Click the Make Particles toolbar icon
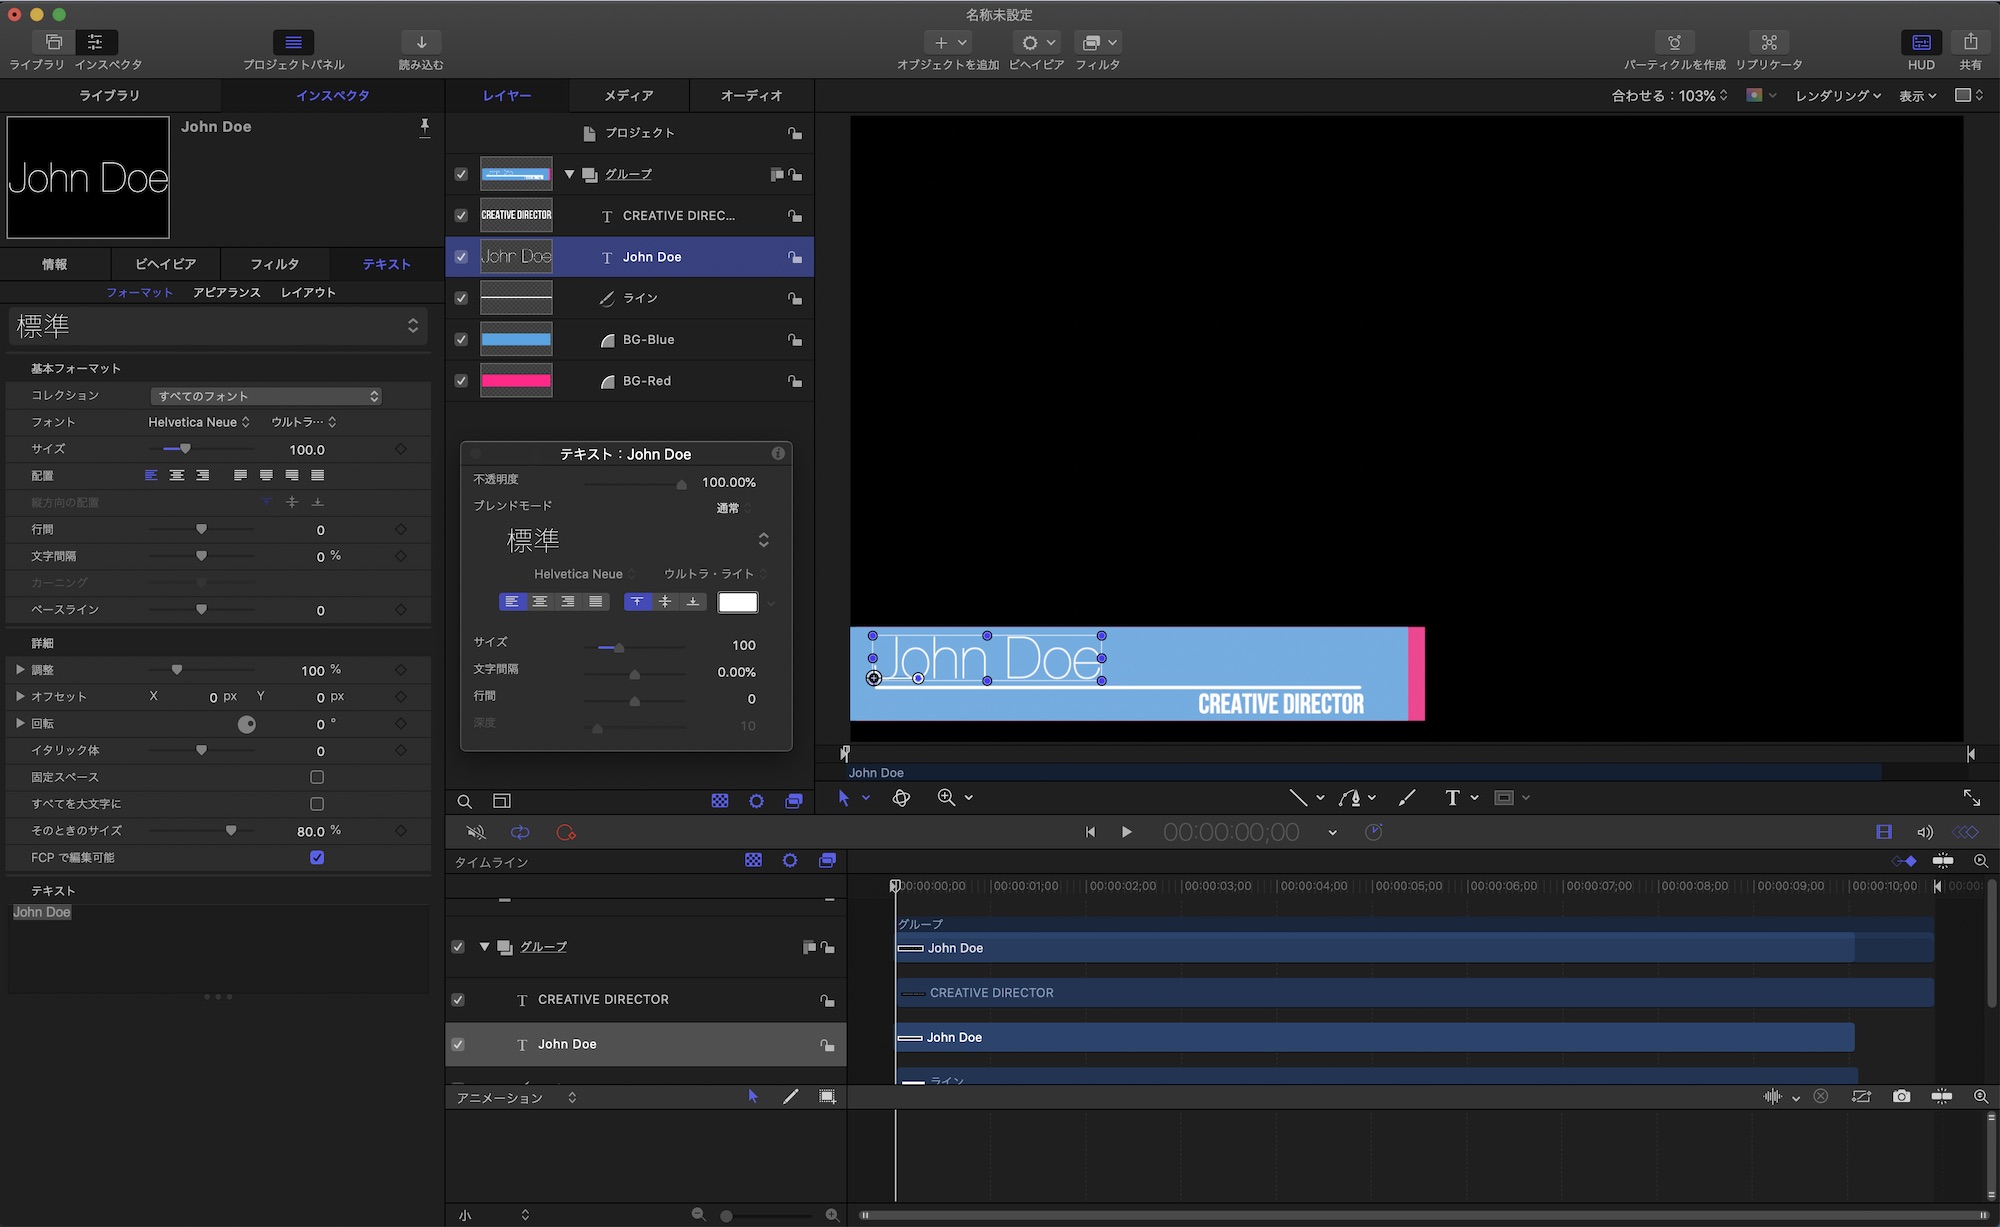2000x1227 pixels. [1674, 42]
